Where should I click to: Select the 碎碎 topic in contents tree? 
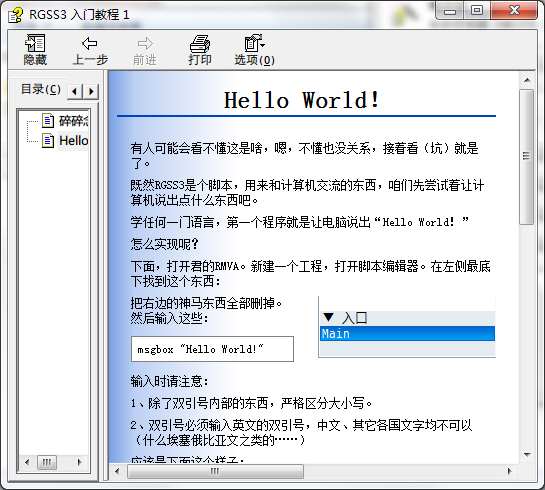tap(73, 121)
